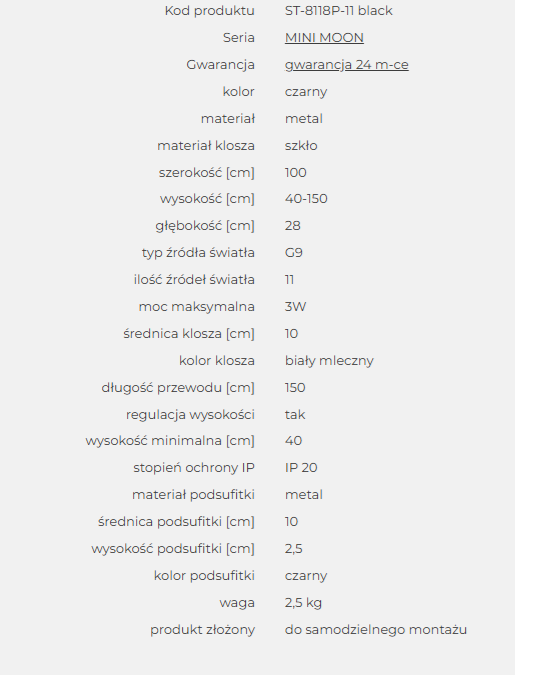Click the materiał klosza value szkło
This screenshot has width=552, height=687.
301,145
